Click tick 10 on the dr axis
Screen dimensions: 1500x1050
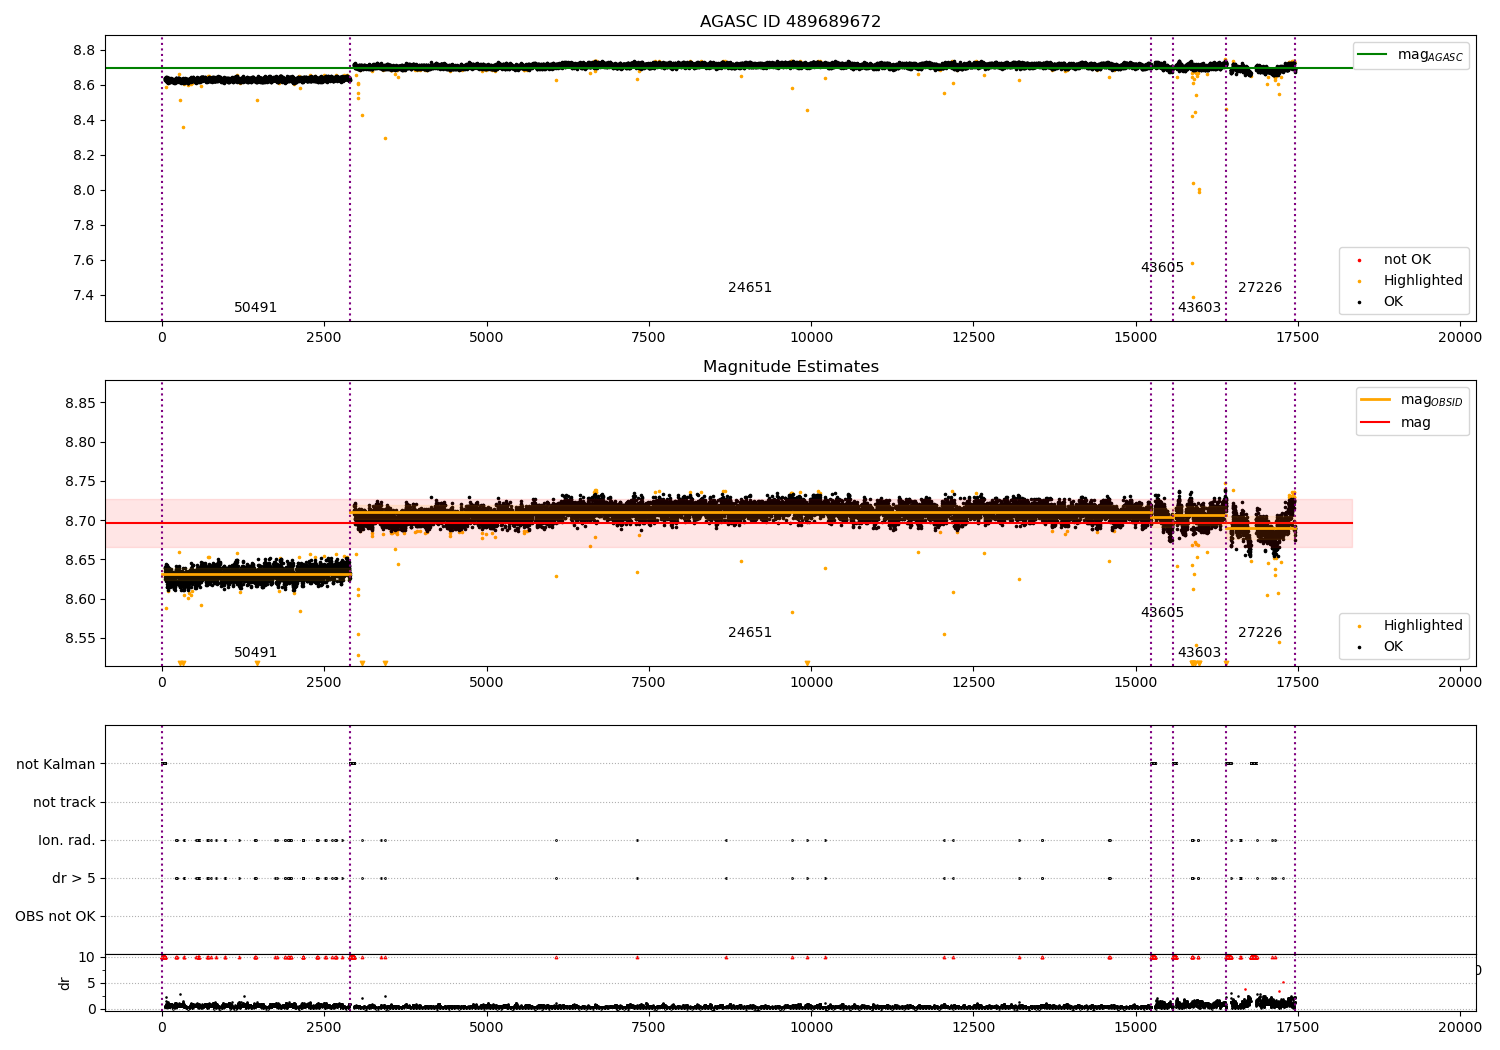tap(87, 957)
